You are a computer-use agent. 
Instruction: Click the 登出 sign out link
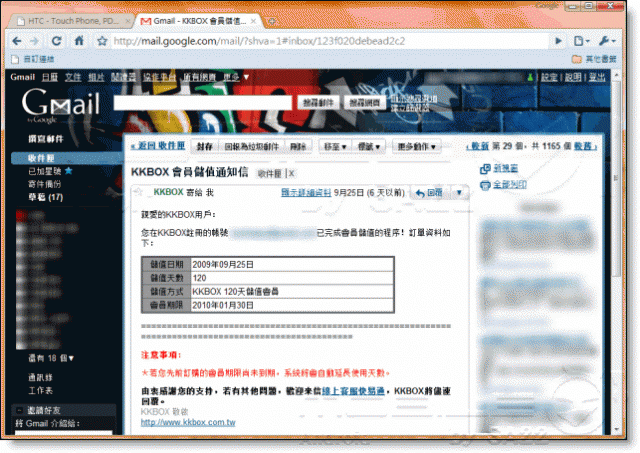pos(597,77)
